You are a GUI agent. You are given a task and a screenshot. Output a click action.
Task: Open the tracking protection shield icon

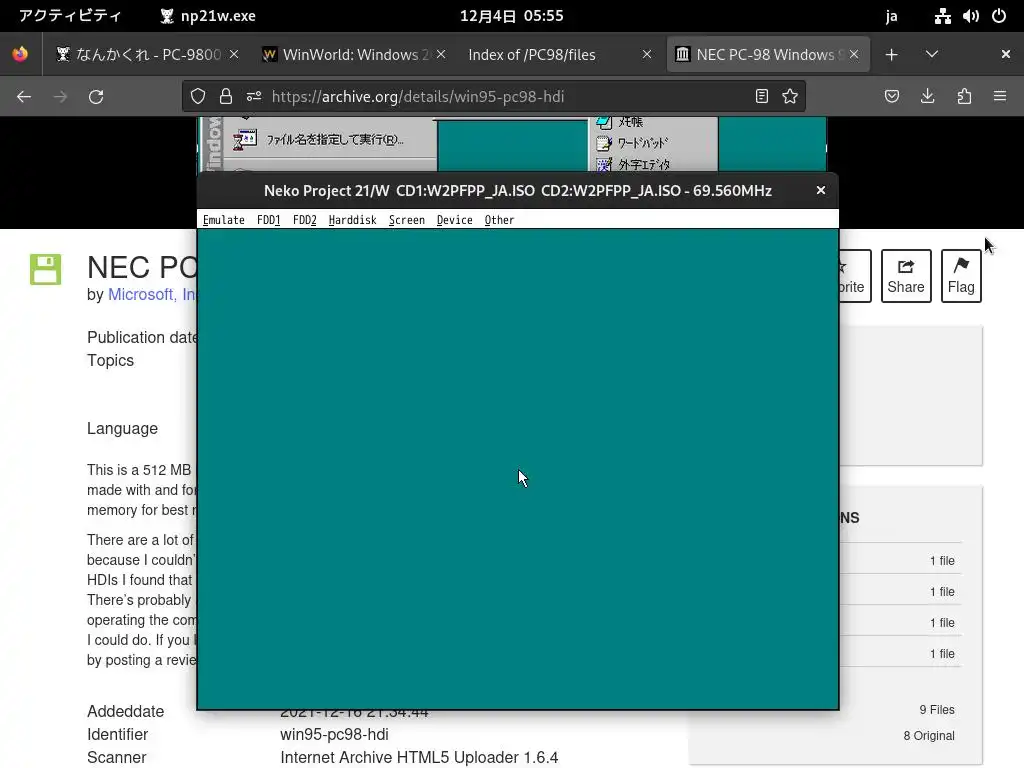pos(198,97)
